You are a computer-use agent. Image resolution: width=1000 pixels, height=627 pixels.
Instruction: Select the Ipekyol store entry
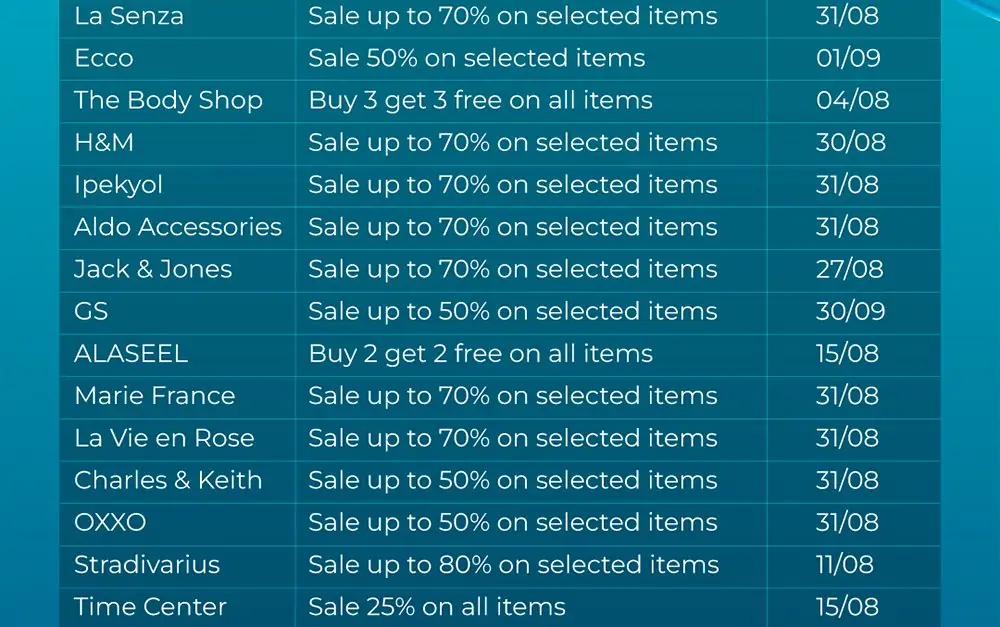pos(119,185)
